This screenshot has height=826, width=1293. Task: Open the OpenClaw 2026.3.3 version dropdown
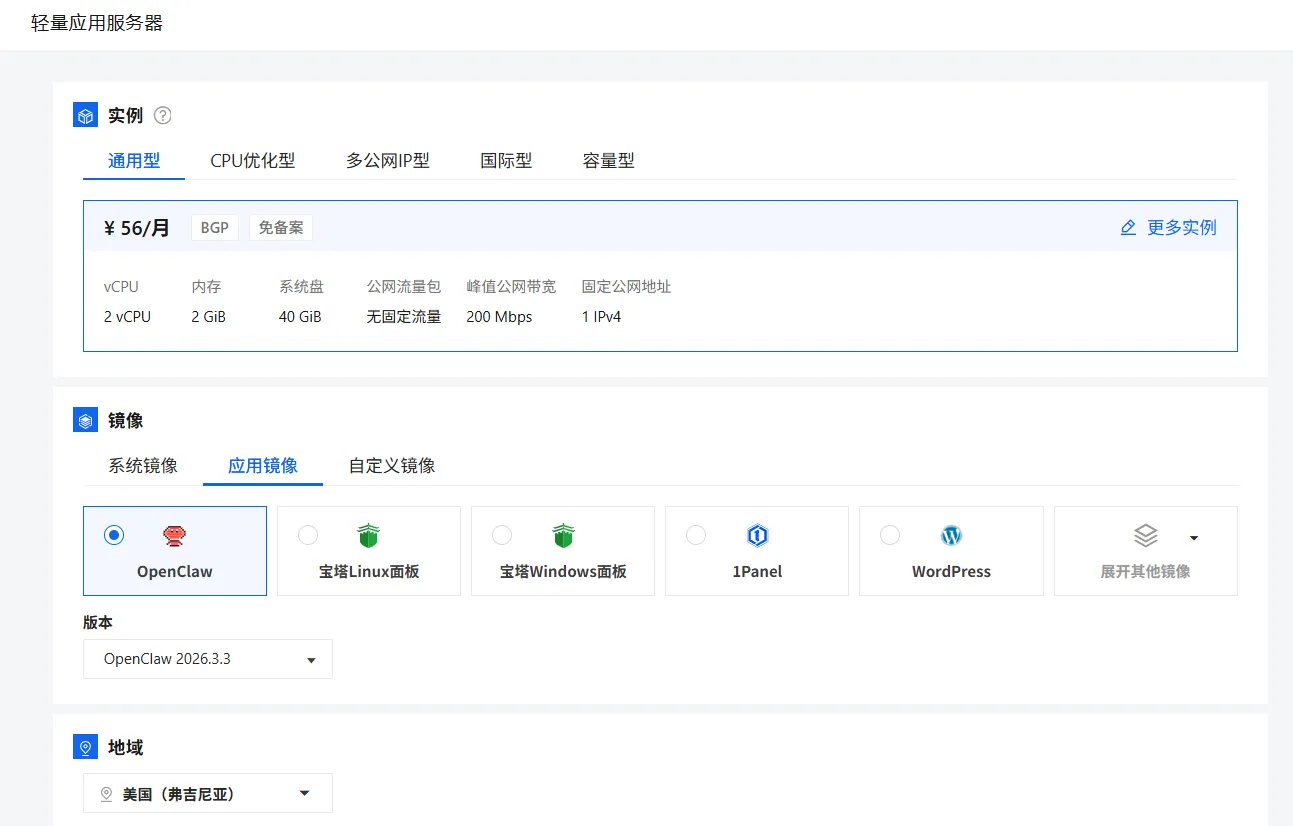tap(208, 659)
